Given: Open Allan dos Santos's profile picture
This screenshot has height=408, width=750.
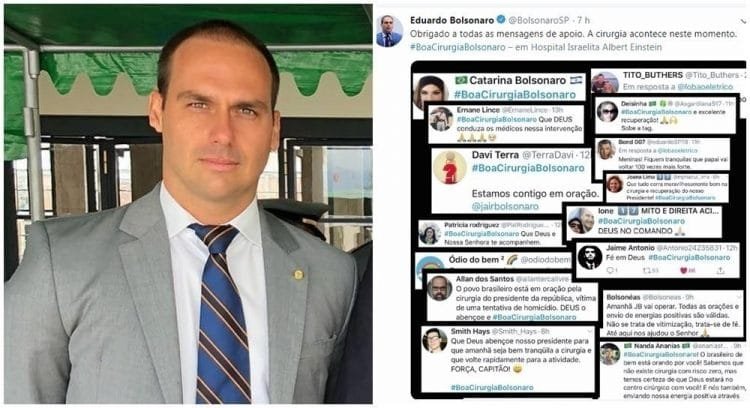Looking at the screenshot, I should [440, 288].
